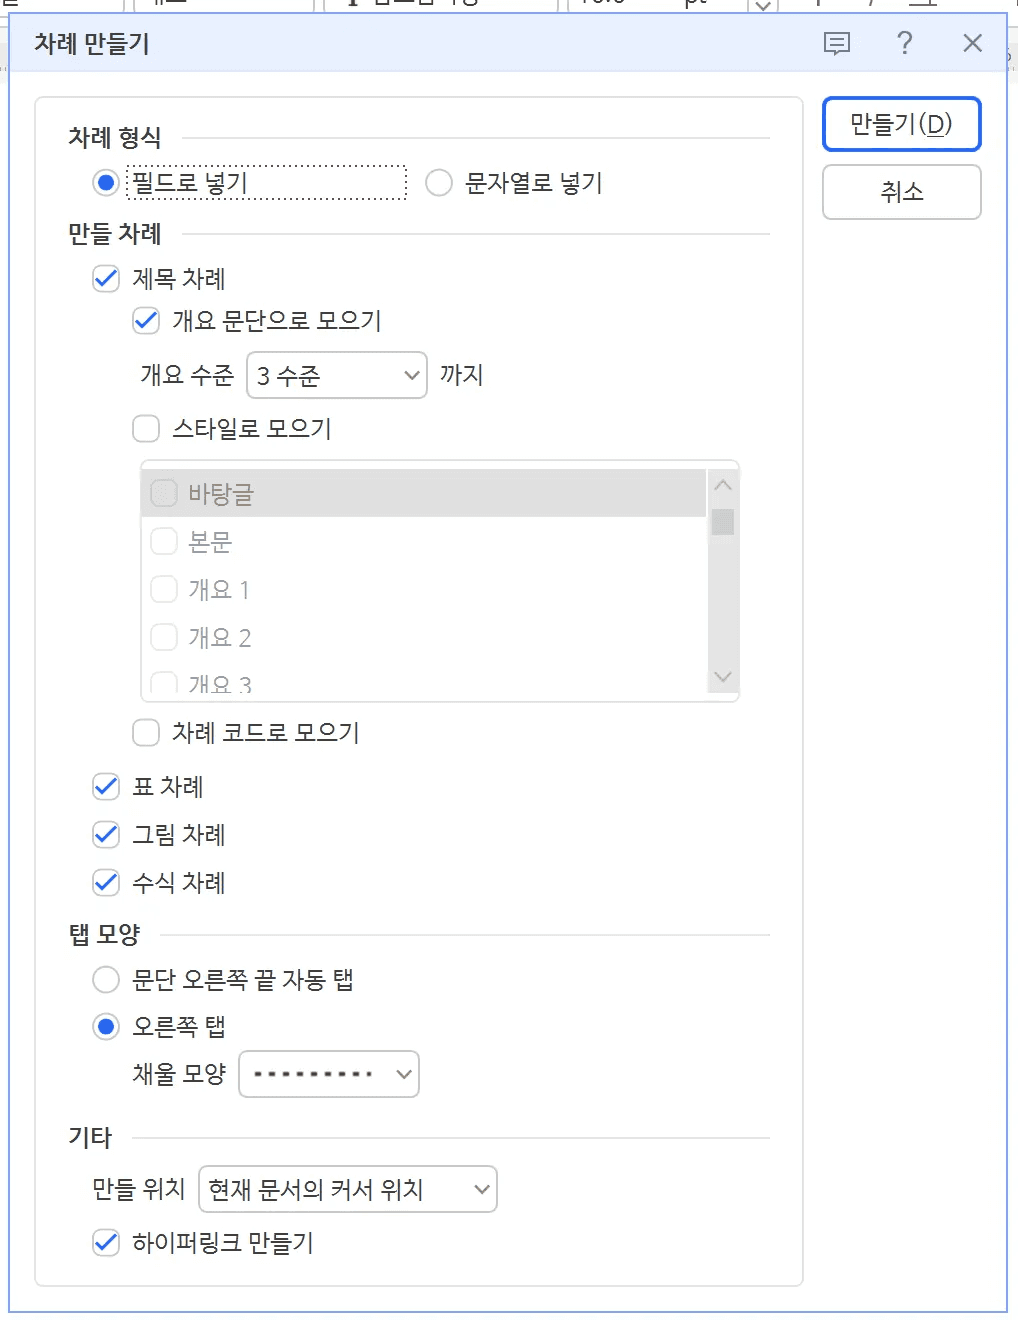The height and width of the screenshot is (1320, 1018).
Task: Click the 만들기(D) button
Action: 901,124
